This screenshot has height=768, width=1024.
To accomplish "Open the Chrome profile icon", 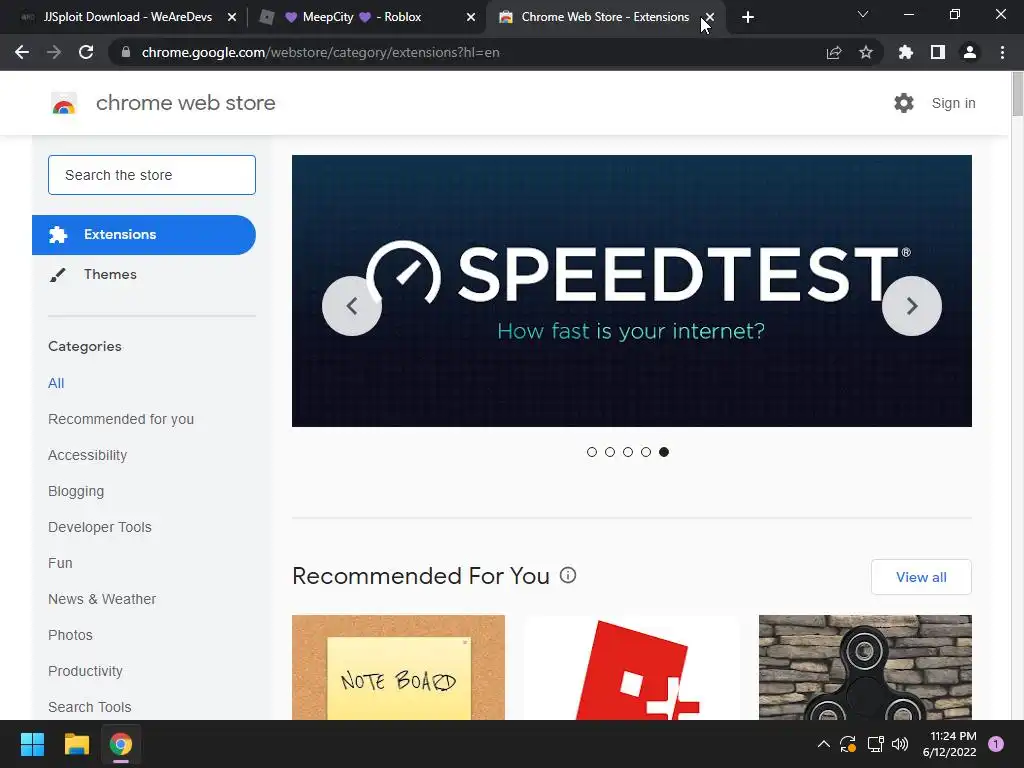I will (970, 52).
